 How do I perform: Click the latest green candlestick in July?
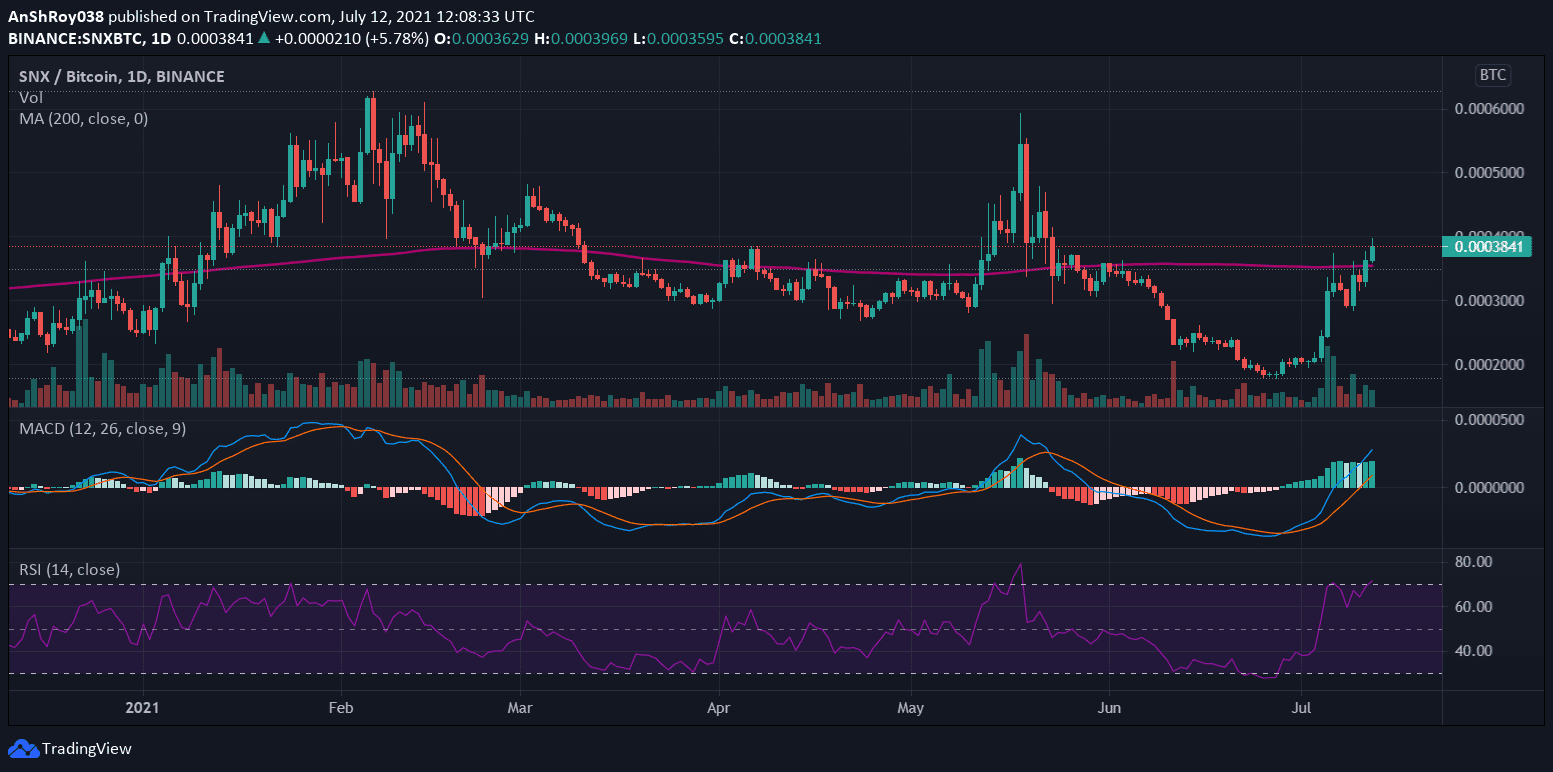[1372, 253]
